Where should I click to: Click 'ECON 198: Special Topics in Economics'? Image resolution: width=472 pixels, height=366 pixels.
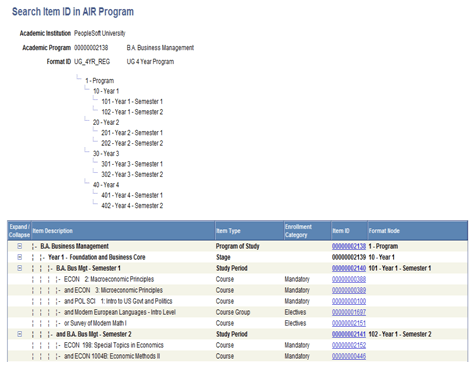click(114, 345)
